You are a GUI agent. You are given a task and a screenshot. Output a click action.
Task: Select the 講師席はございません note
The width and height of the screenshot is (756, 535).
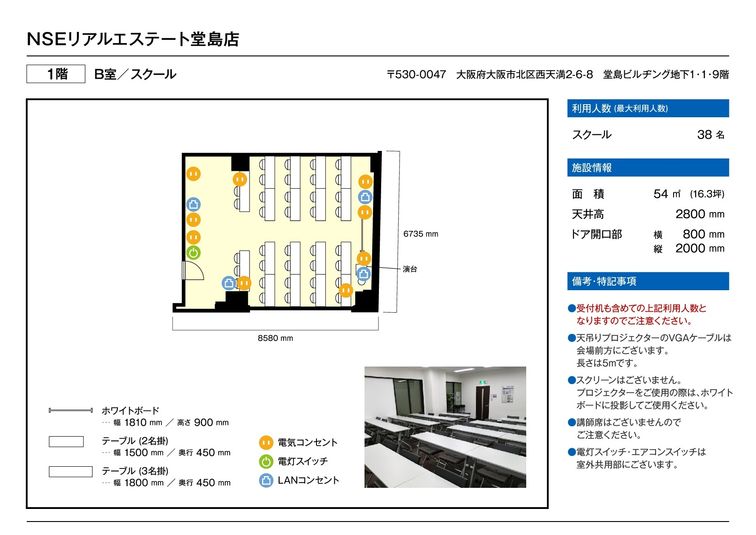click(625, 428)
